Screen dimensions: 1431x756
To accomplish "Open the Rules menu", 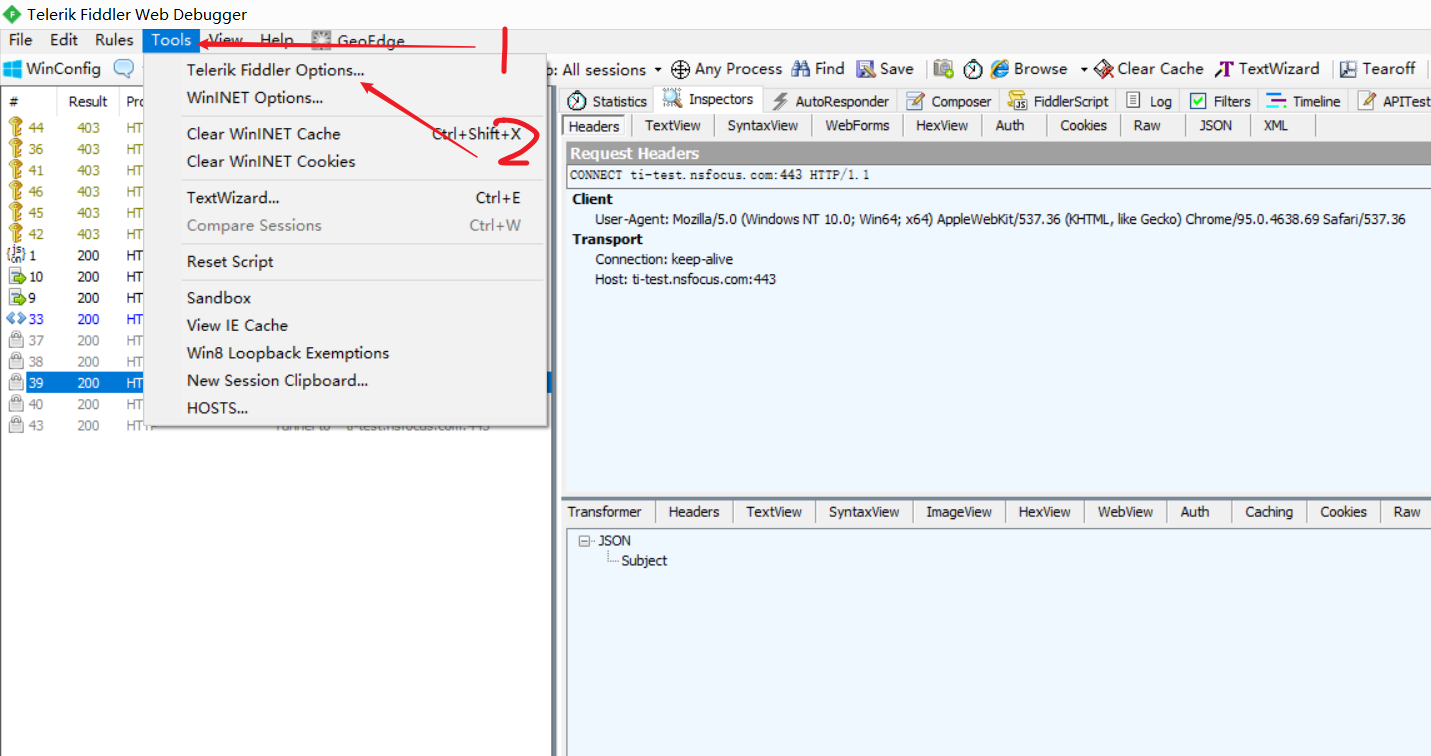I will [113, 40].
